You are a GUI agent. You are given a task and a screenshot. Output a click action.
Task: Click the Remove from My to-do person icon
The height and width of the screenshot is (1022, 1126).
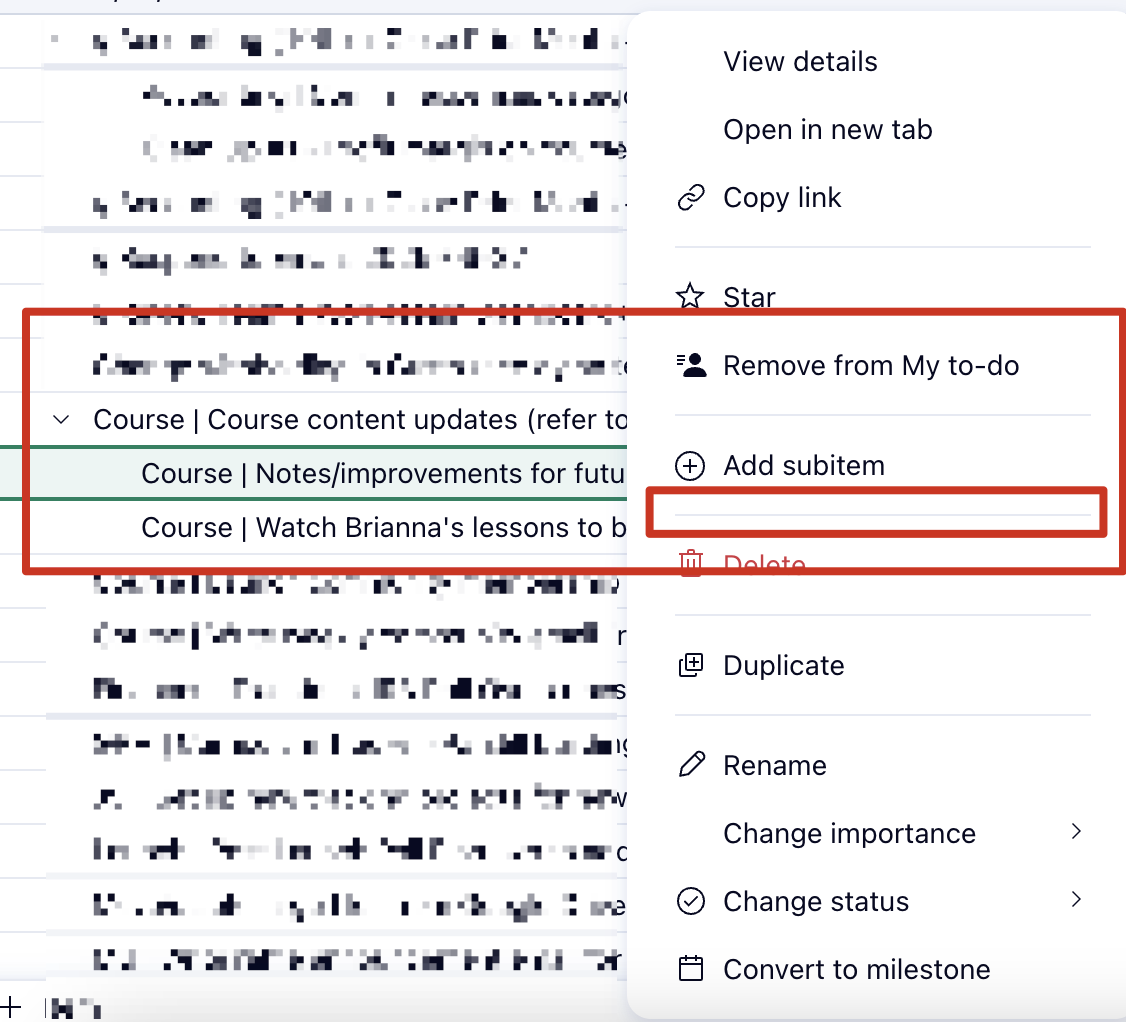[x=691, y=365]
